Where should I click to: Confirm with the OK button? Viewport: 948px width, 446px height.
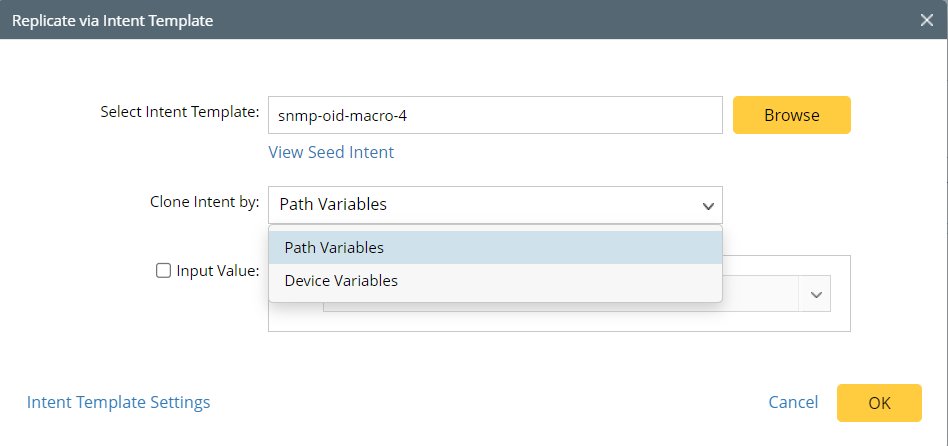pos(879,403)
